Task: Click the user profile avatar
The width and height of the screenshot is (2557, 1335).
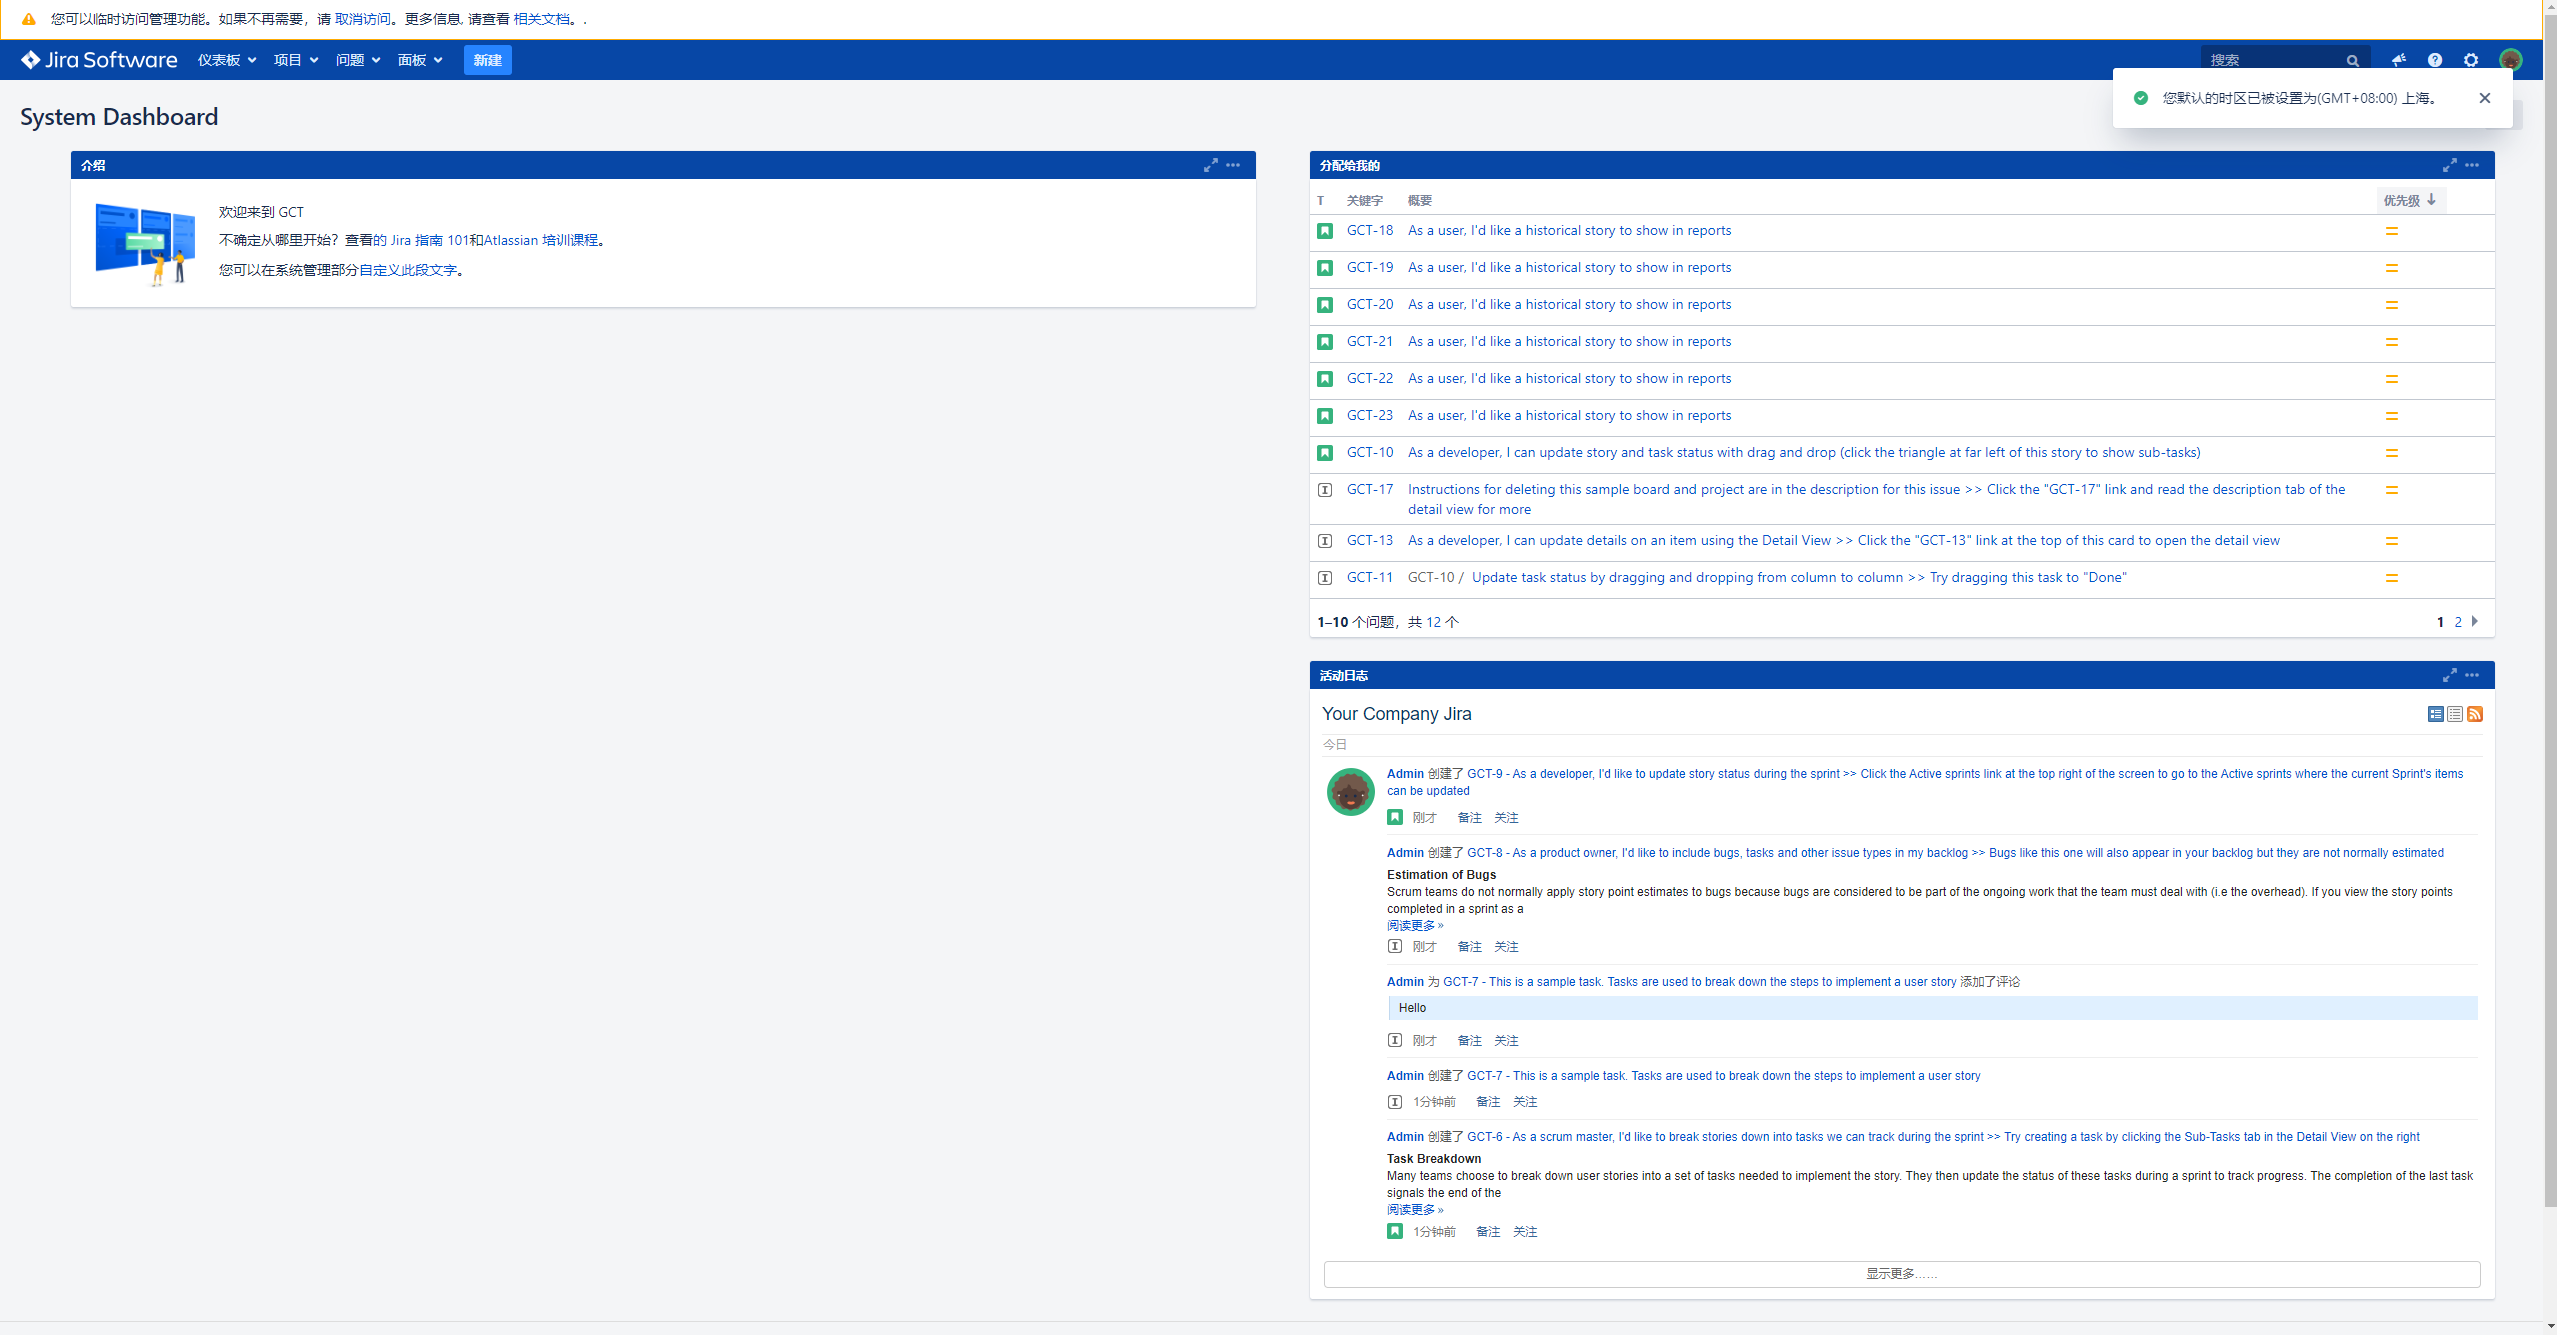Action: [2510, 60]
